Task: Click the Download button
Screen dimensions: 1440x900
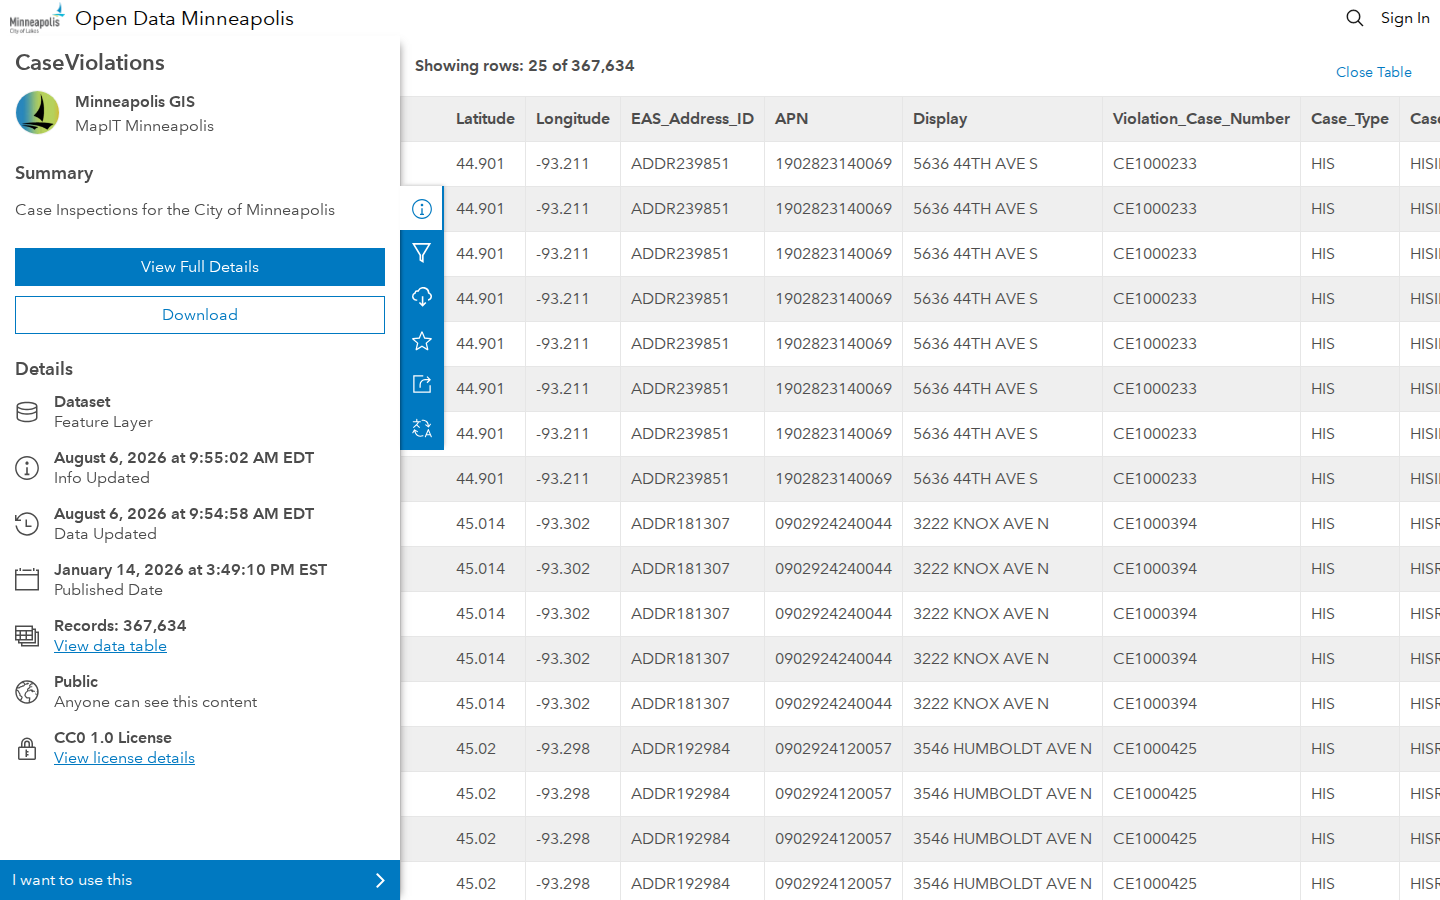Action: pos(200,315)
